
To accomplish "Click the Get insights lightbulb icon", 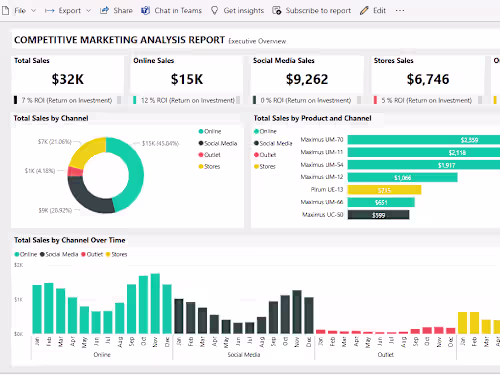I will click(x=215, y=11).
